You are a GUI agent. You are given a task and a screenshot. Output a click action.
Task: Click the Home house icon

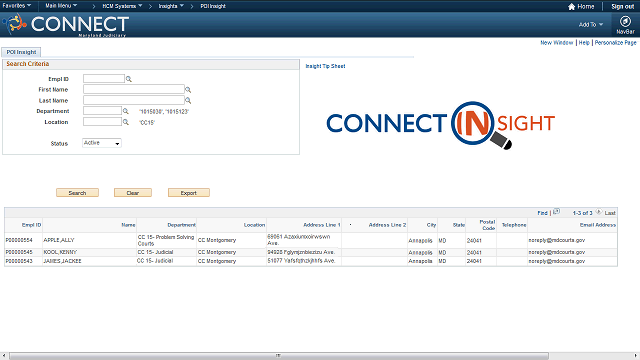coord(571,7)
